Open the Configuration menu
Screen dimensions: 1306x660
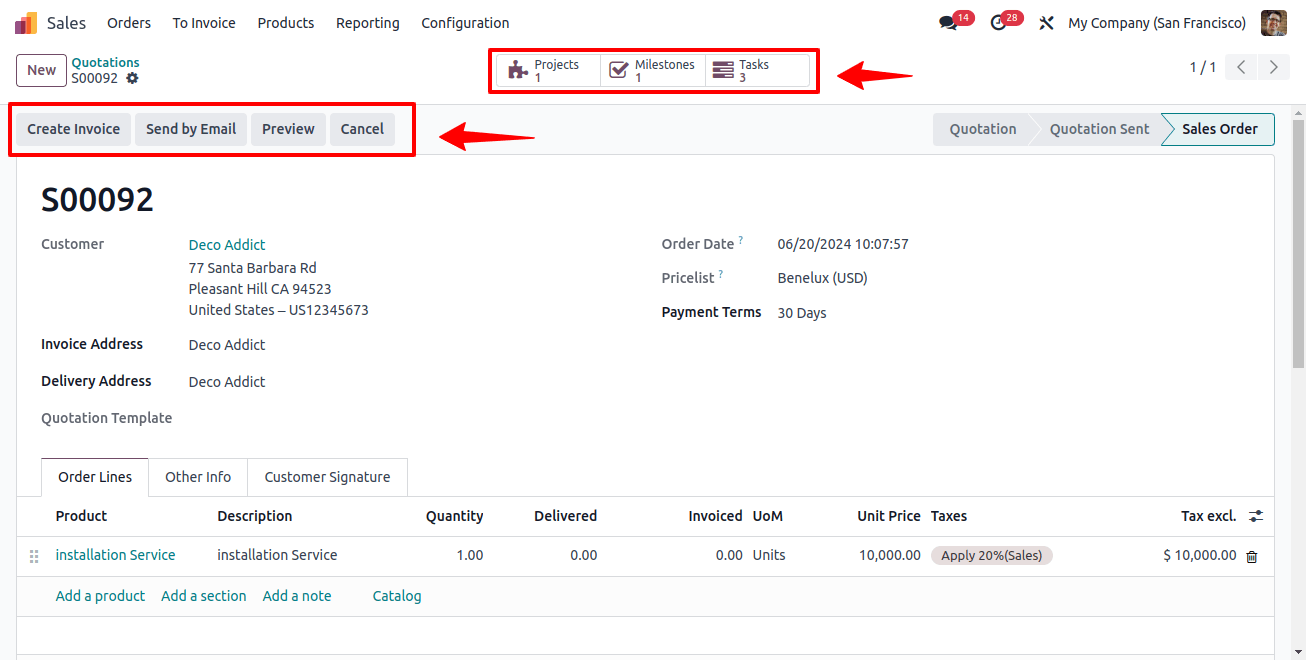(x=465, y=22)
